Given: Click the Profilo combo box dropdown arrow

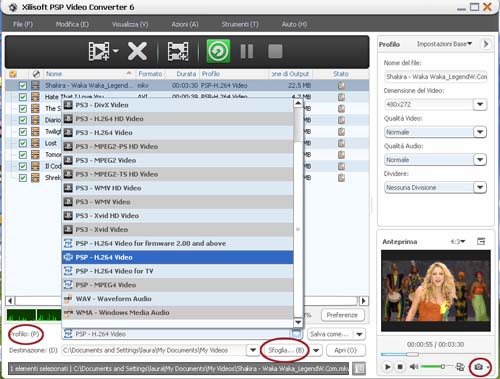Looking at the screenshot, I should (x=296, y=334).
